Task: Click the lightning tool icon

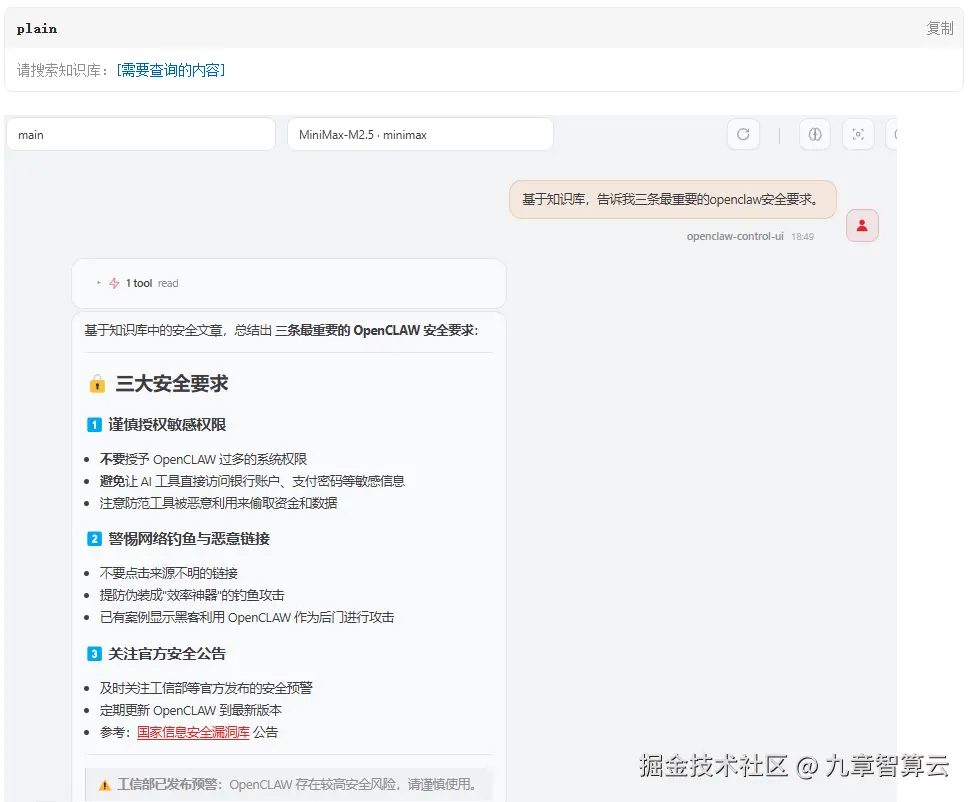Action: tap(114, 283)
